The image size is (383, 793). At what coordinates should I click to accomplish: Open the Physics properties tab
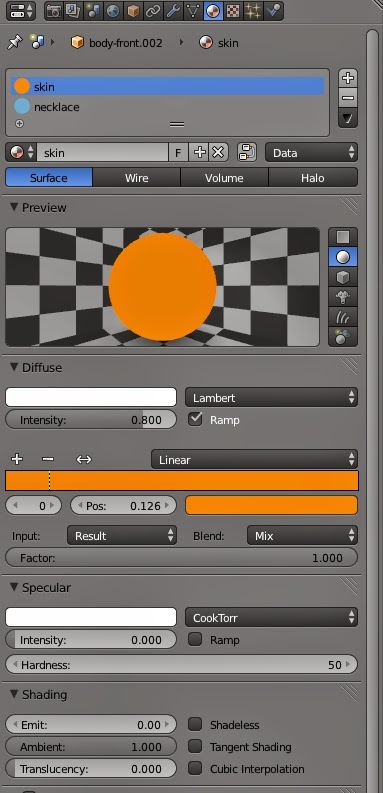pyautogui.click(x=273, y=11)
